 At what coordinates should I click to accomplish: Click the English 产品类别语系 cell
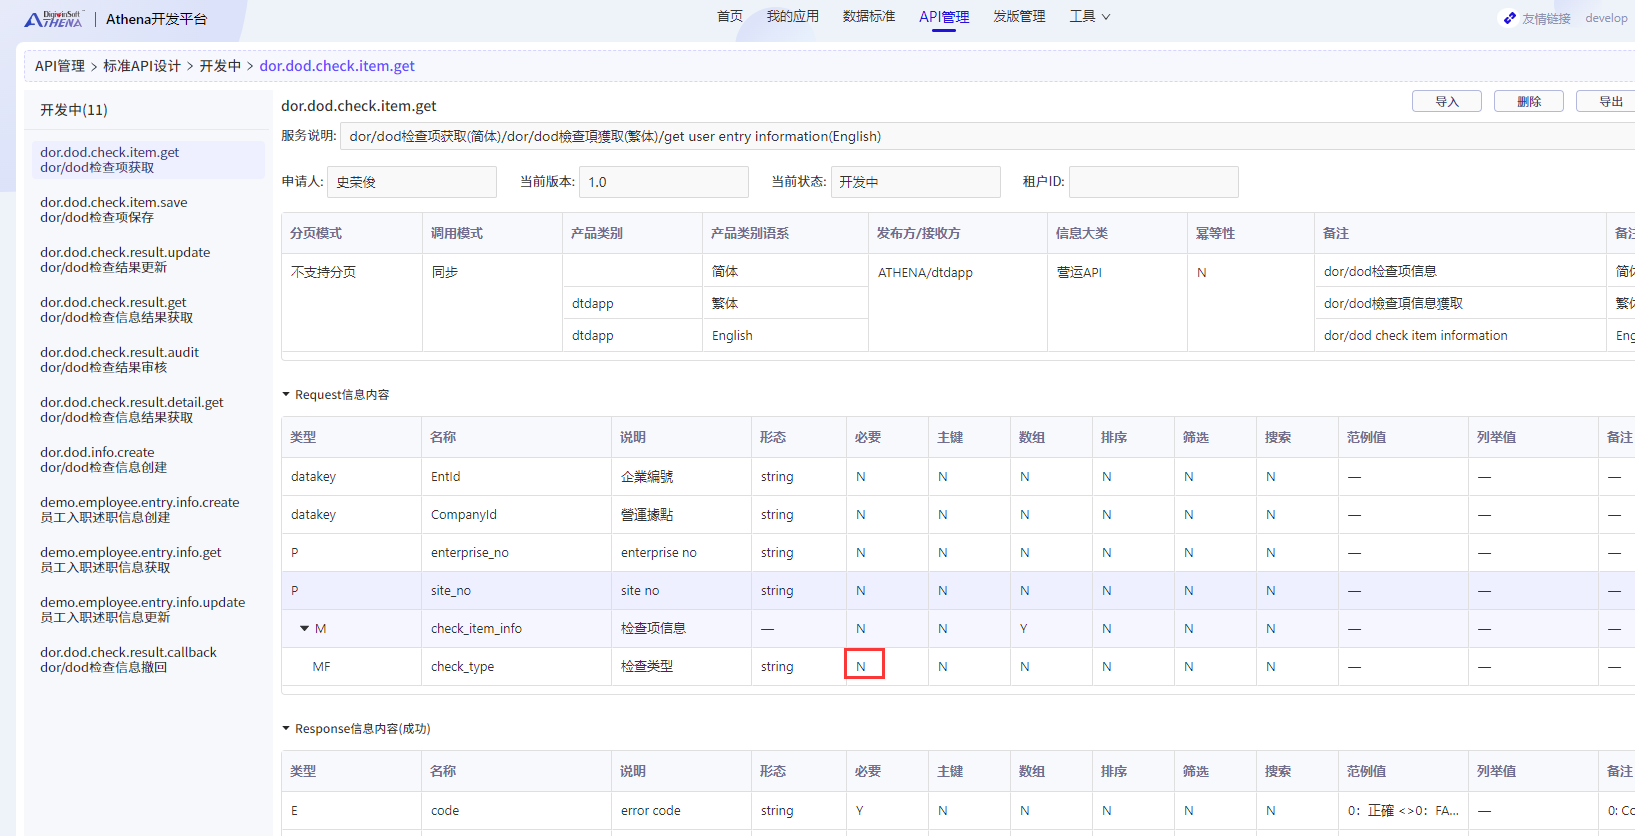coord(785,335)
